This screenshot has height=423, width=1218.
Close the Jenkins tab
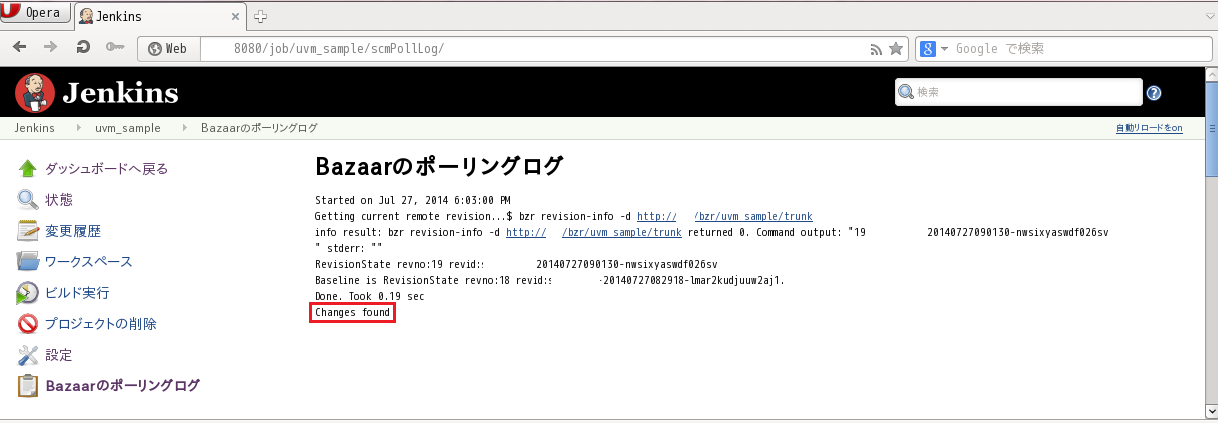[x=236, y=16]
